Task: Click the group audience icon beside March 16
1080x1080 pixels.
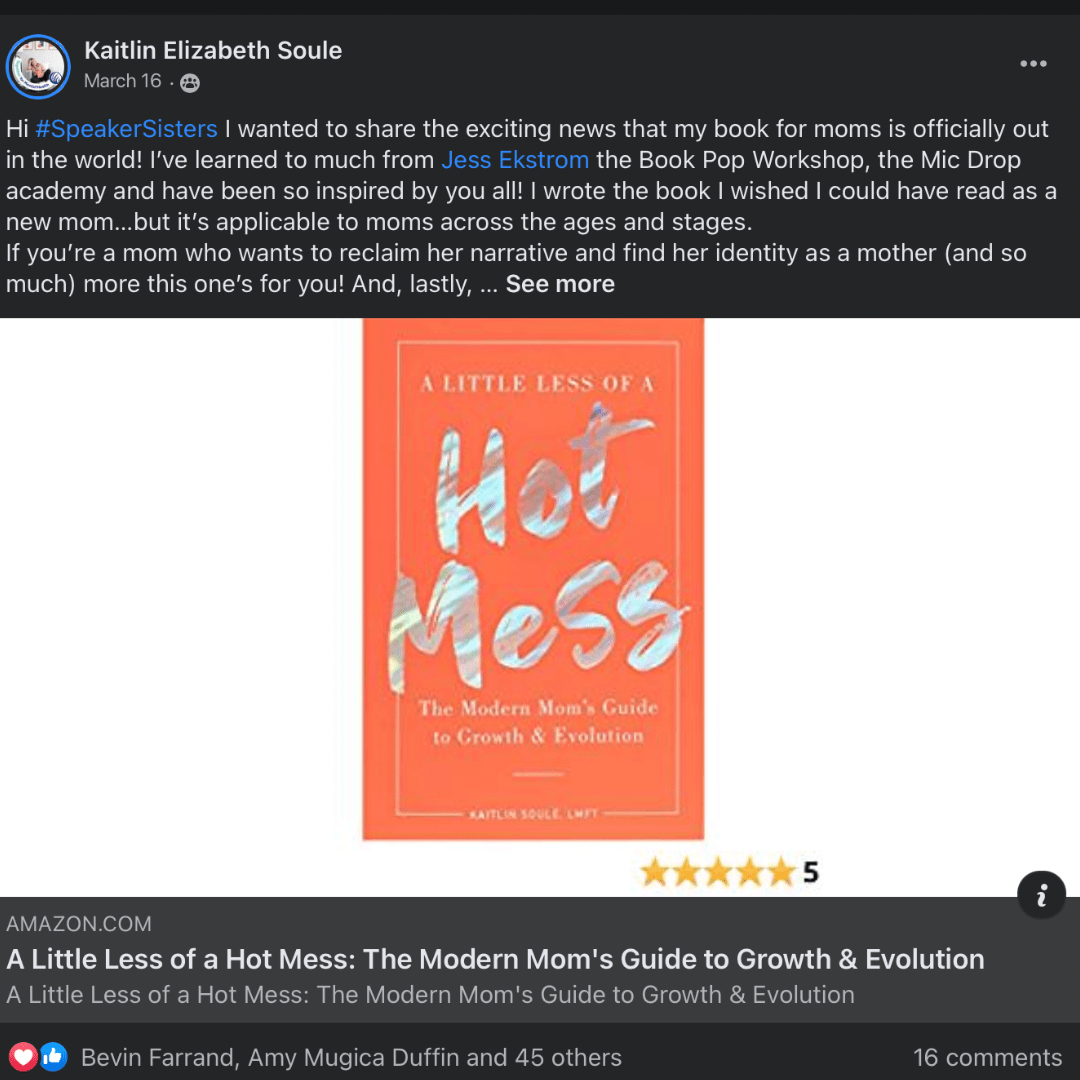Action: pyautogui.click(x=189, y=83)
